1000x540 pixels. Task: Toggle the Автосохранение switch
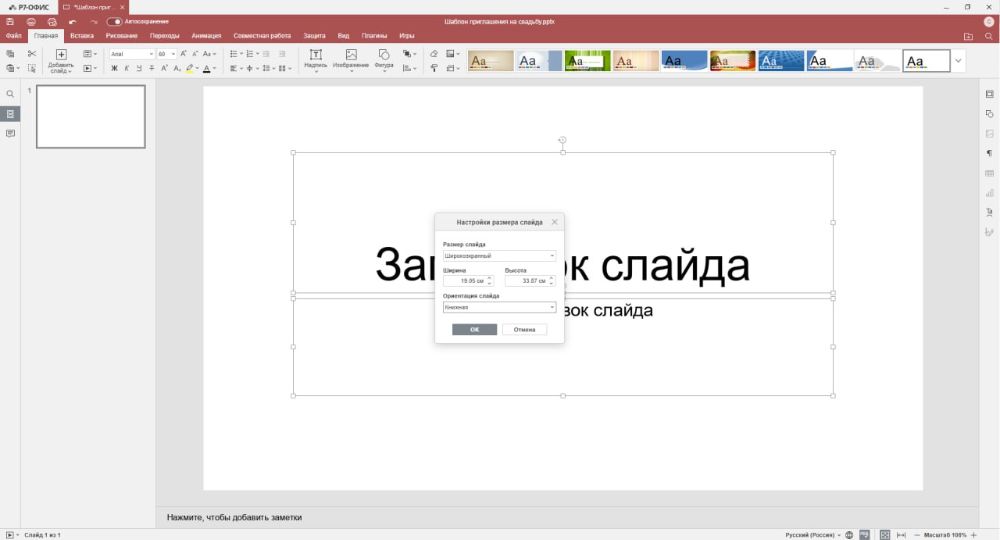(114, 21)
